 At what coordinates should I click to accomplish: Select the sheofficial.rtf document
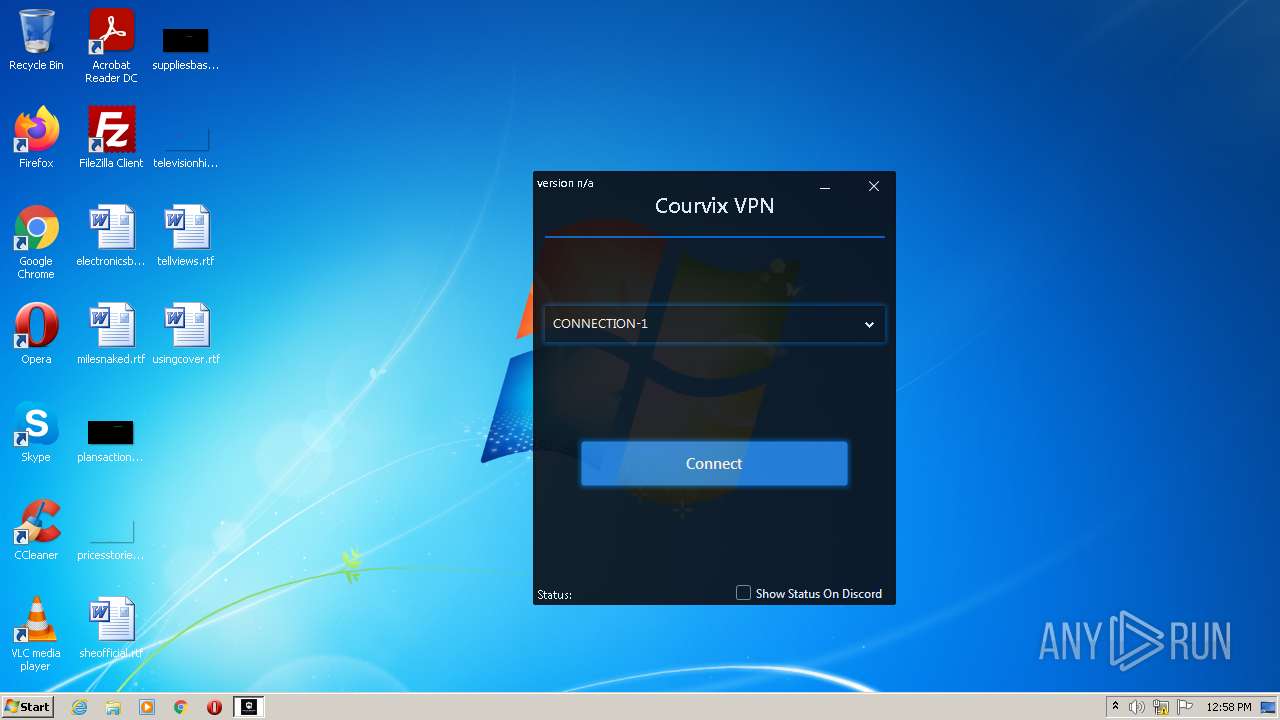[x=111, y=628]
